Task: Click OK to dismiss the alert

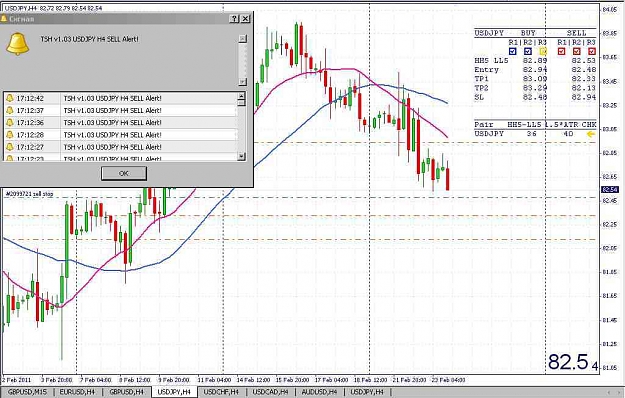Action: [x=124, y=173]
